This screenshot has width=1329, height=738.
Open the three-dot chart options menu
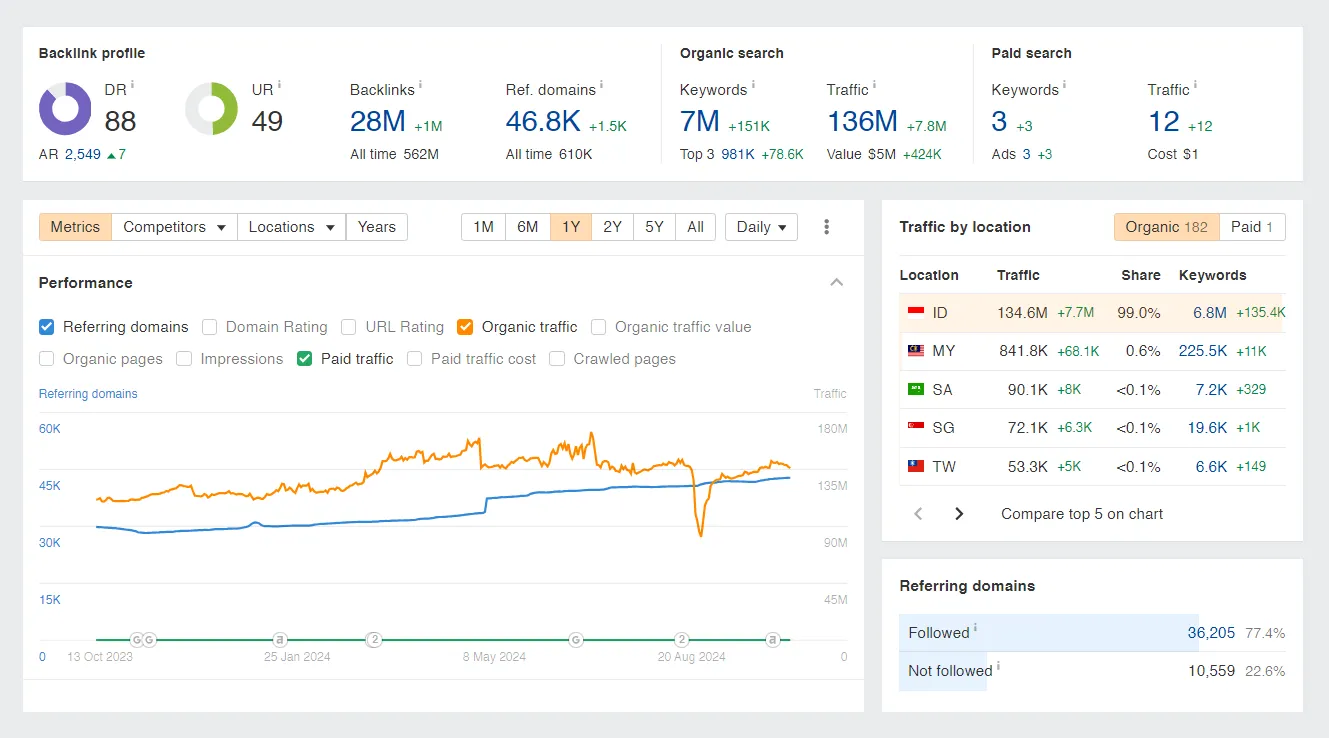[826, 227]
